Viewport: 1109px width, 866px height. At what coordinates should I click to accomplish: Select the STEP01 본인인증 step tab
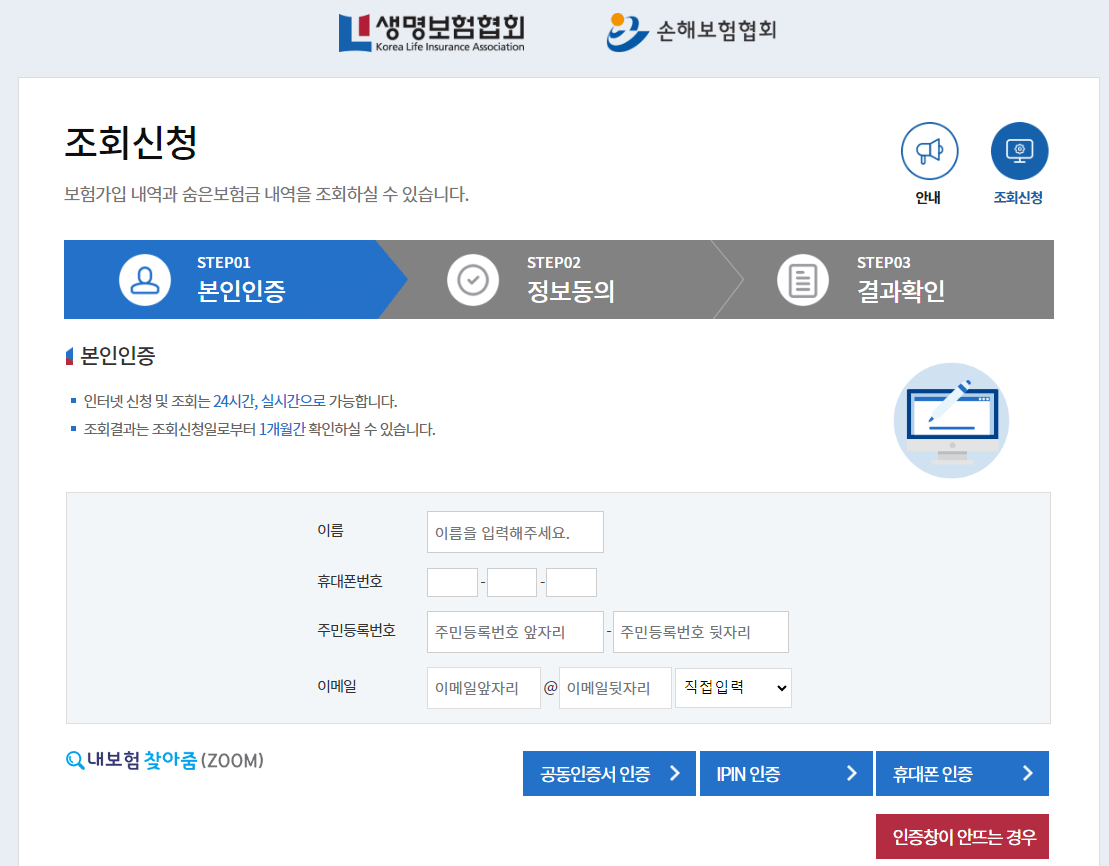pos(236,279)
